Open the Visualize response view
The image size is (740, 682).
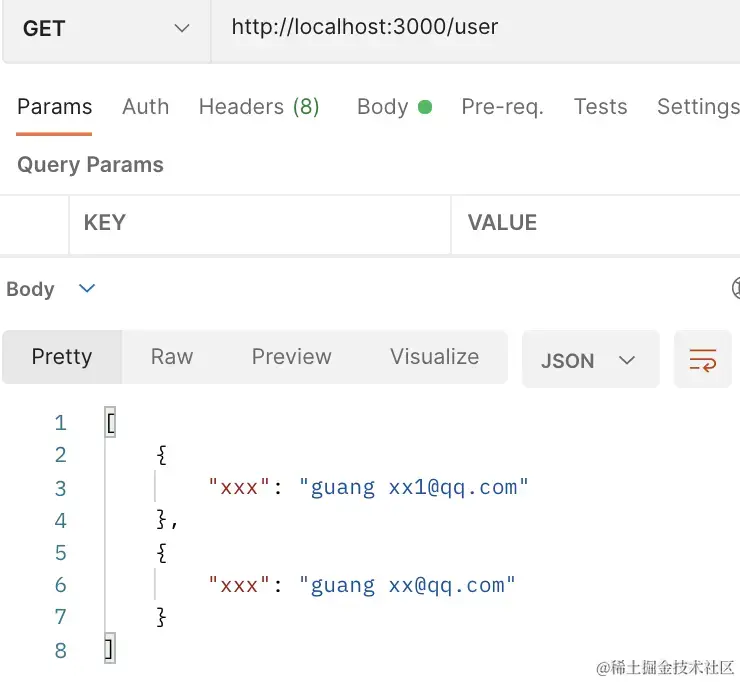(434, 357)
